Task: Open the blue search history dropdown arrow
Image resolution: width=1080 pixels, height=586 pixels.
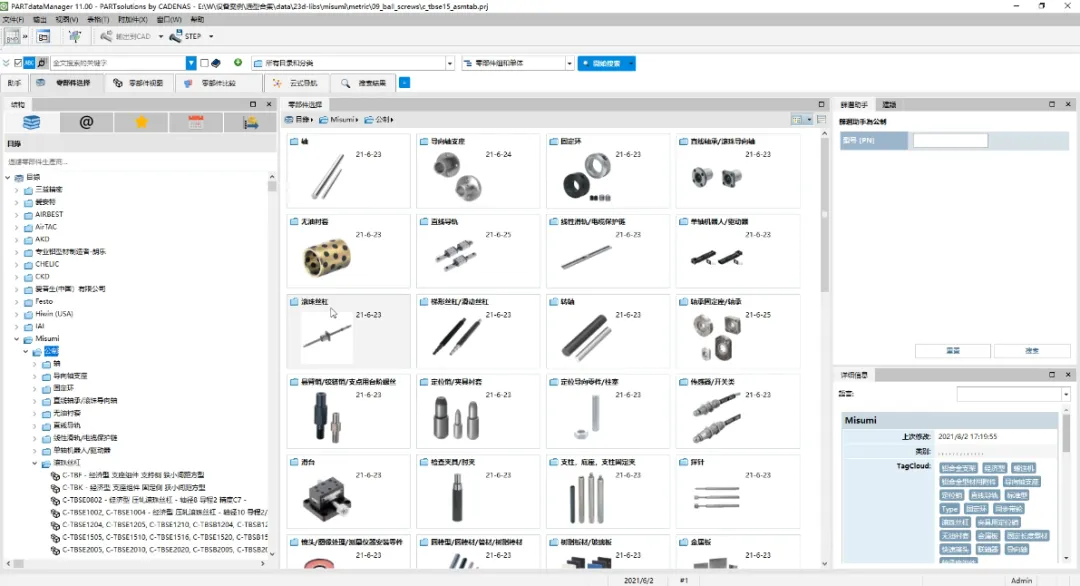Action: pyautogui.click(x=191, y=63)
